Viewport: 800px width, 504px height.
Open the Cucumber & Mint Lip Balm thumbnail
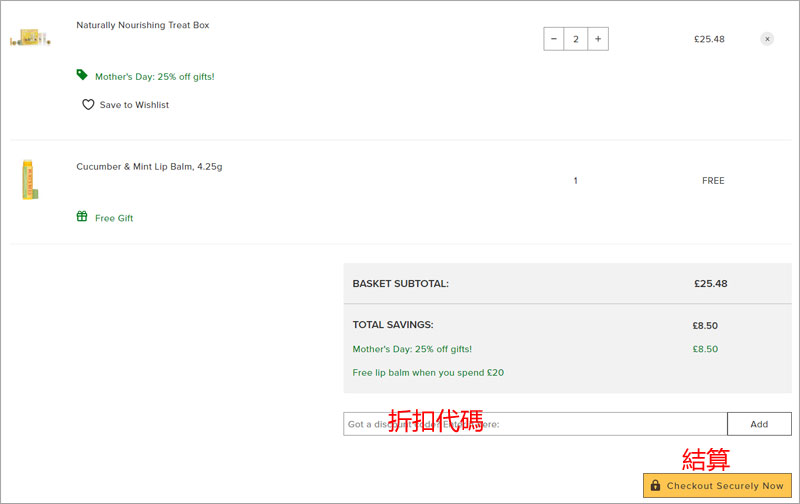point(28,180)
